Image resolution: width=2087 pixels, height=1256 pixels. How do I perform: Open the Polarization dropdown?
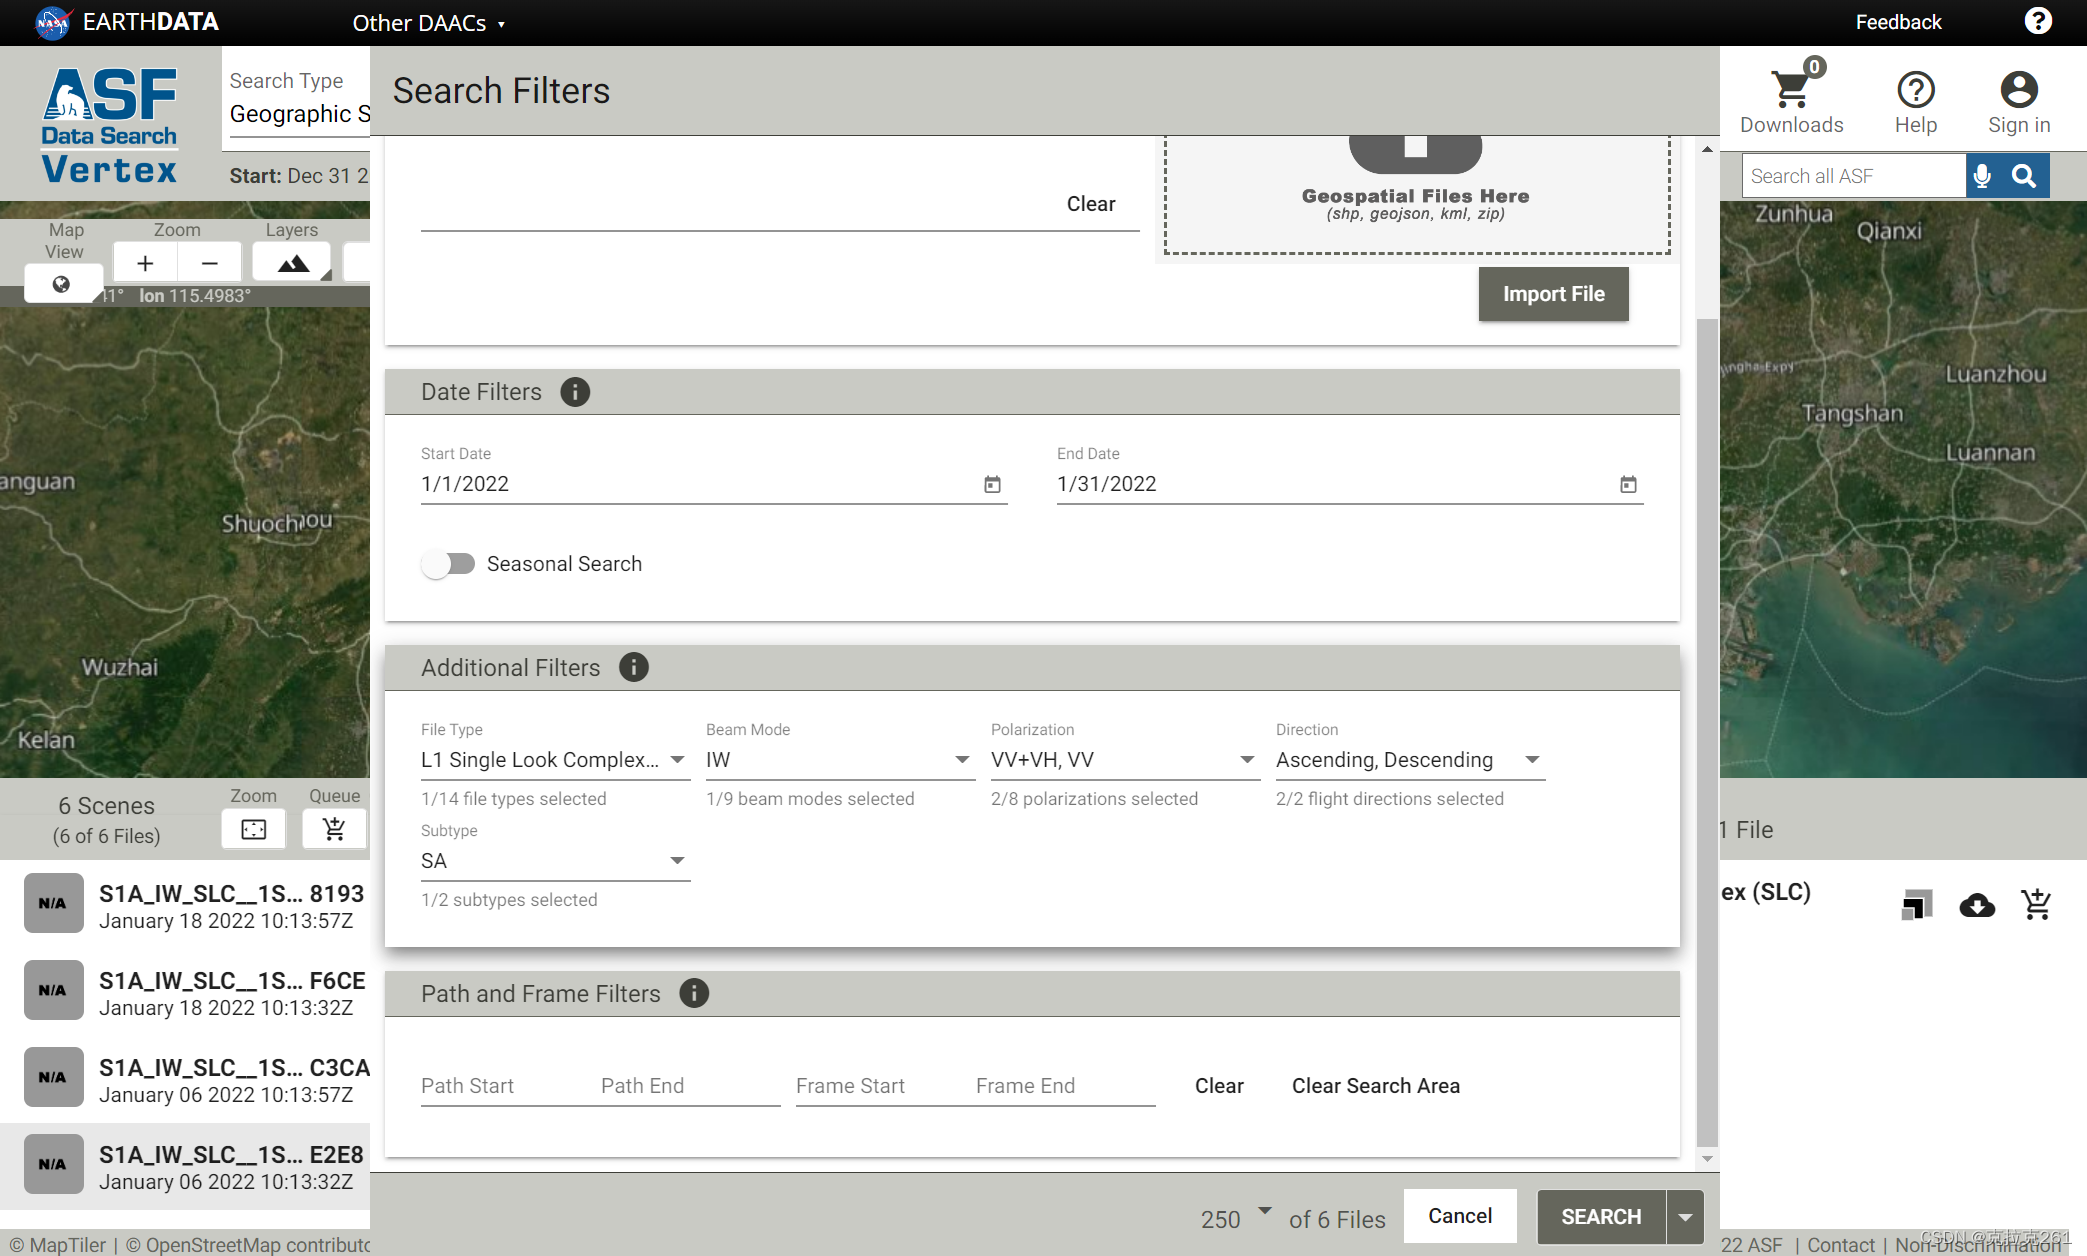click(1123, 760)
